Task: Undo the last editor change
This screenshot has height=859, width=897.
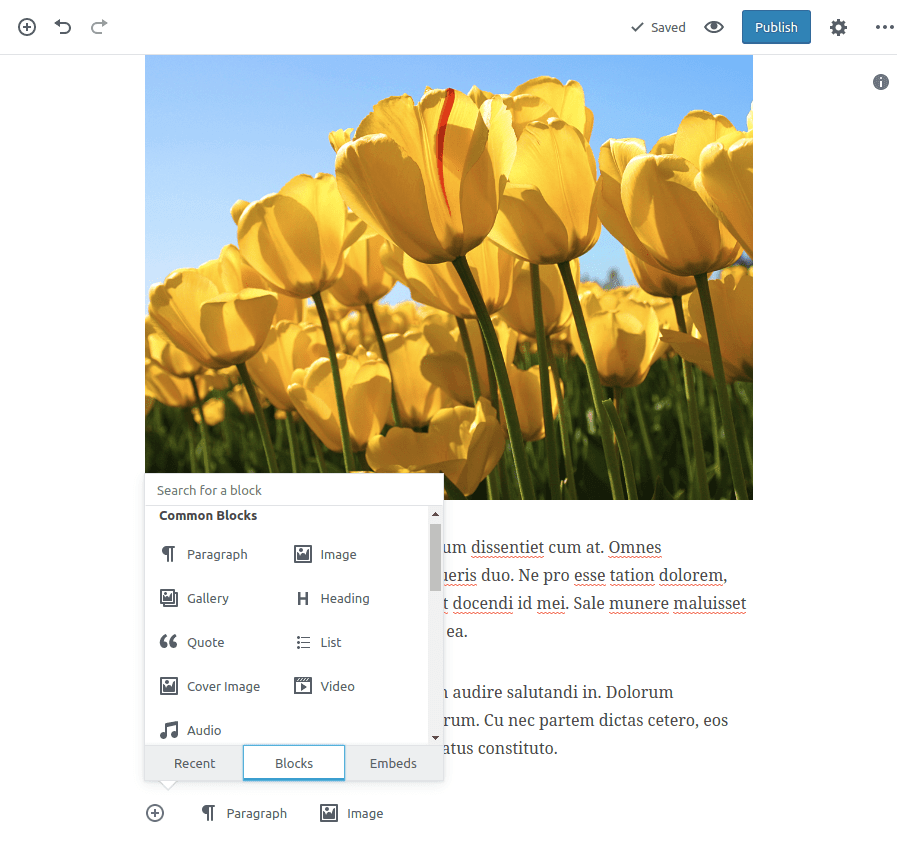Action: point(63,27)
